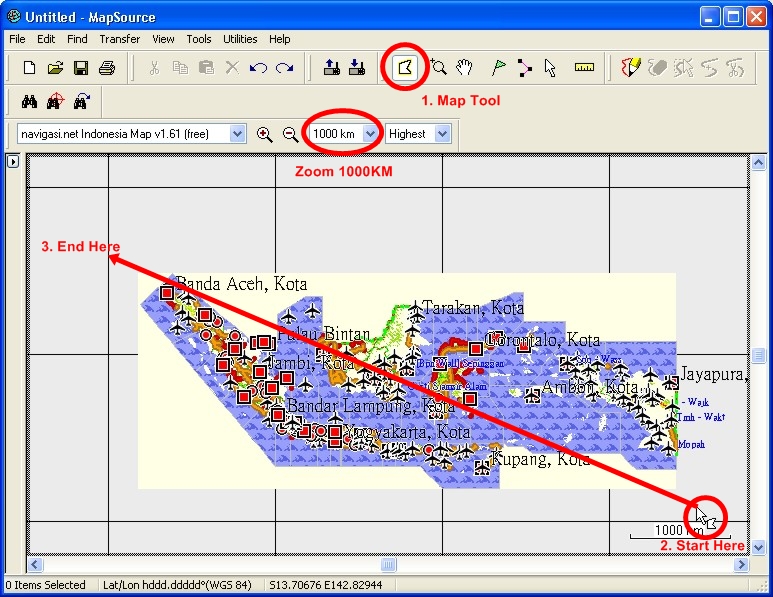The width and height of the screenshot is (773, 597).
Task: Undo the last action
Action: 258,68
